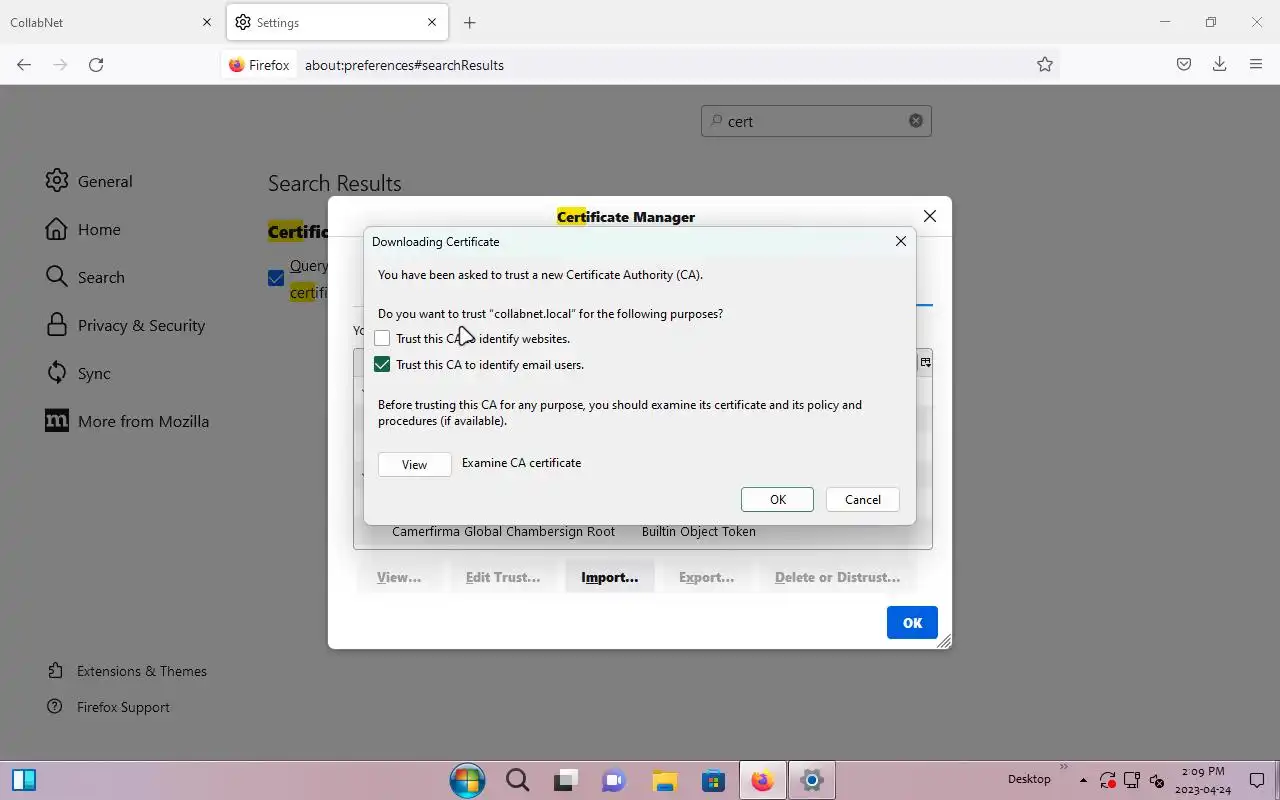This screenshot has height=800, width=1280.
Task: Open a new browser tab
Action: pos(469,22)
